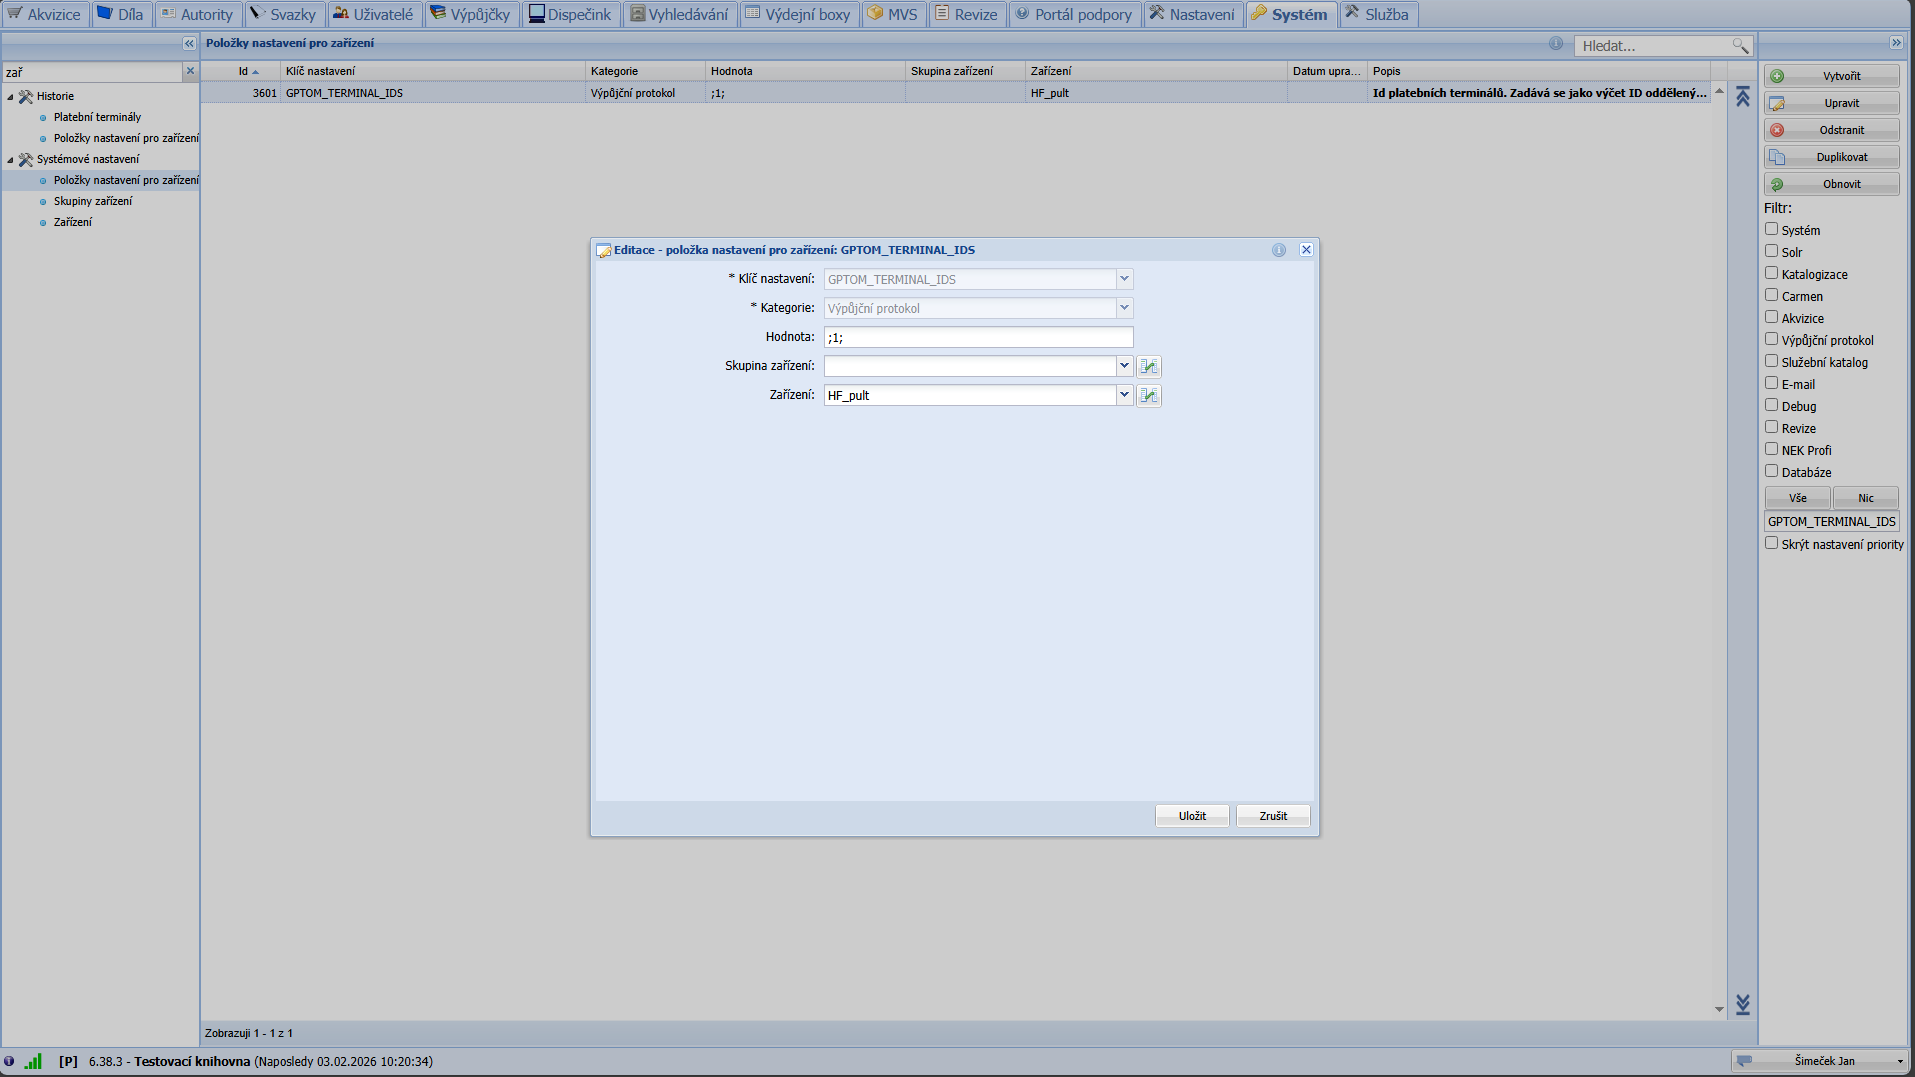1915x1077 pixels.
Task: Check the Katalogizace filter checkbox
Action: click(1771, 274)
